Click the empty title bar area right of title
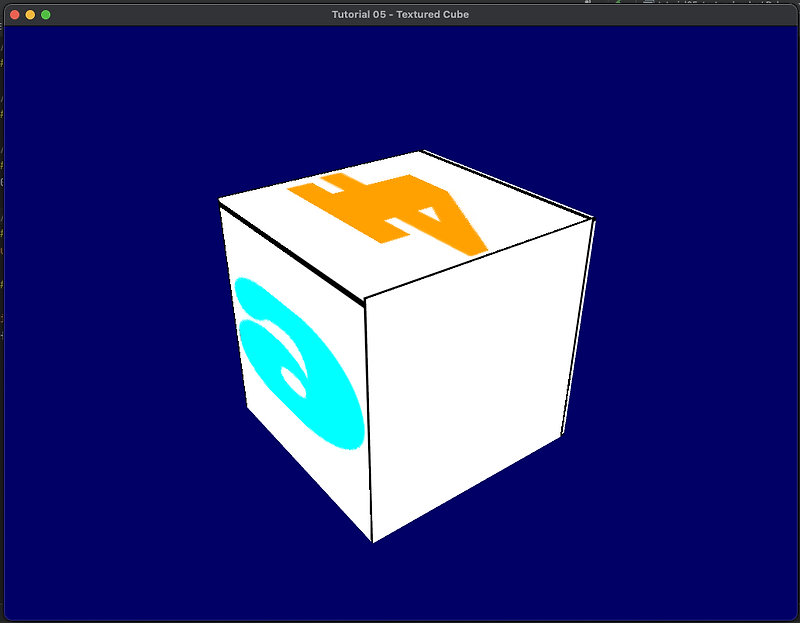Screen dimensions: 800x623 click(620, 14)
